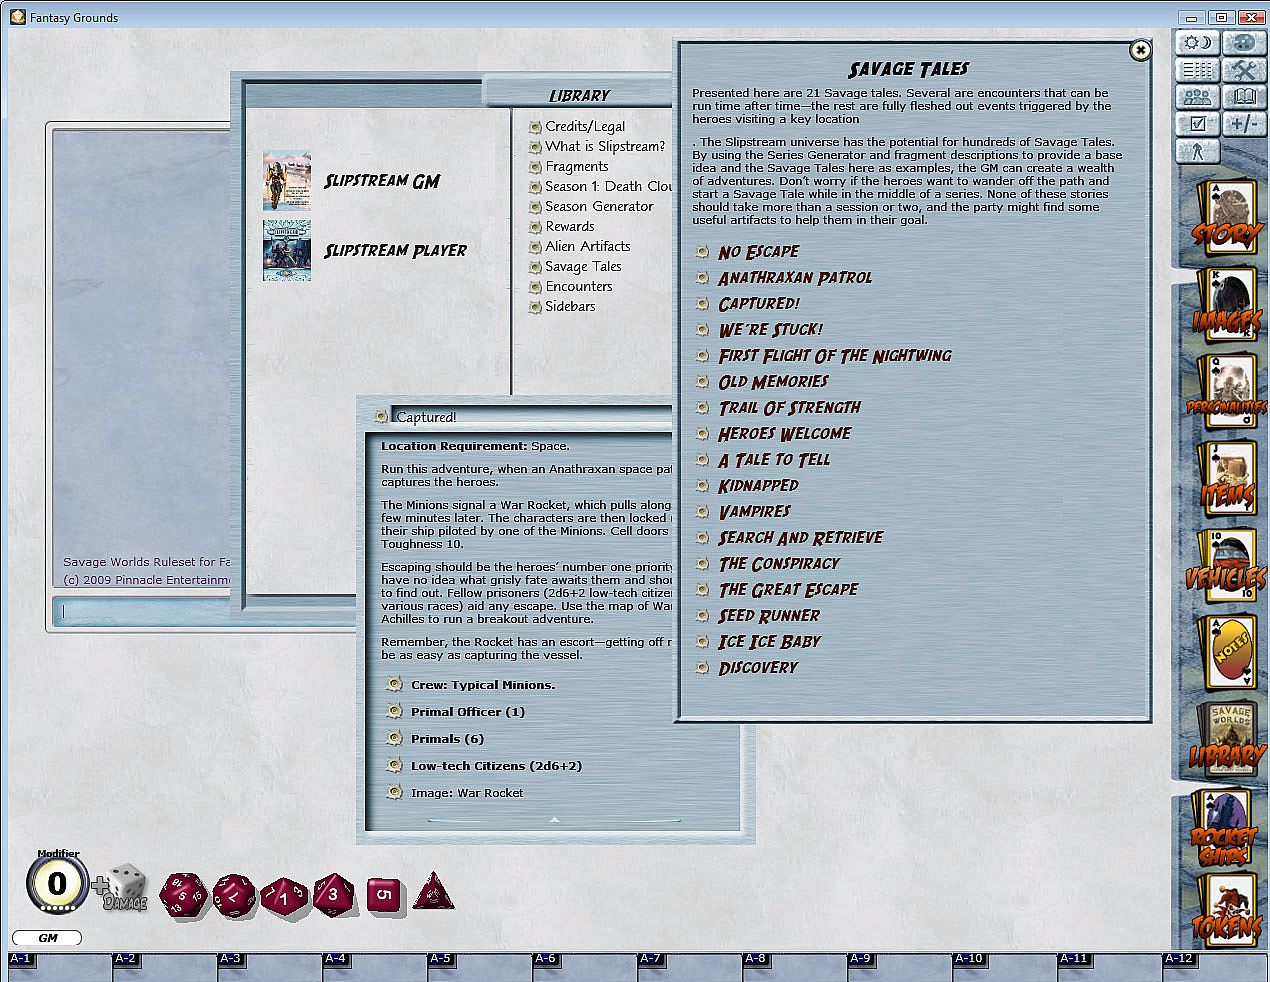This screenshot has height=982, width=1270.
Task: Open the Anathraxan Patrol tale
Action: click(795, 277)
